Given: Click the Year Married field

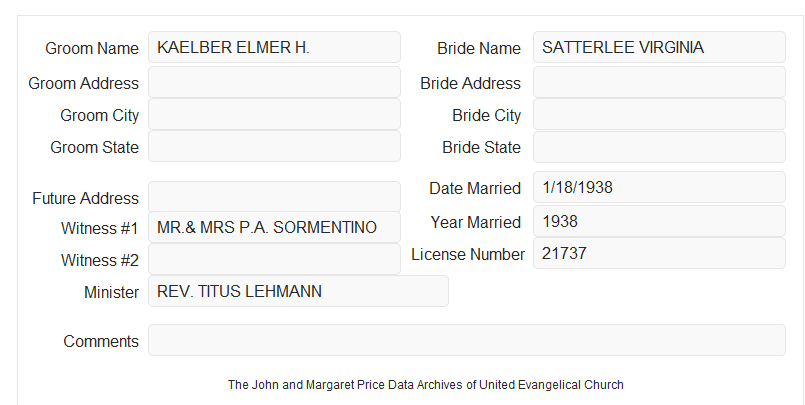Looking at the screenshot, I should tap(659, 221).
